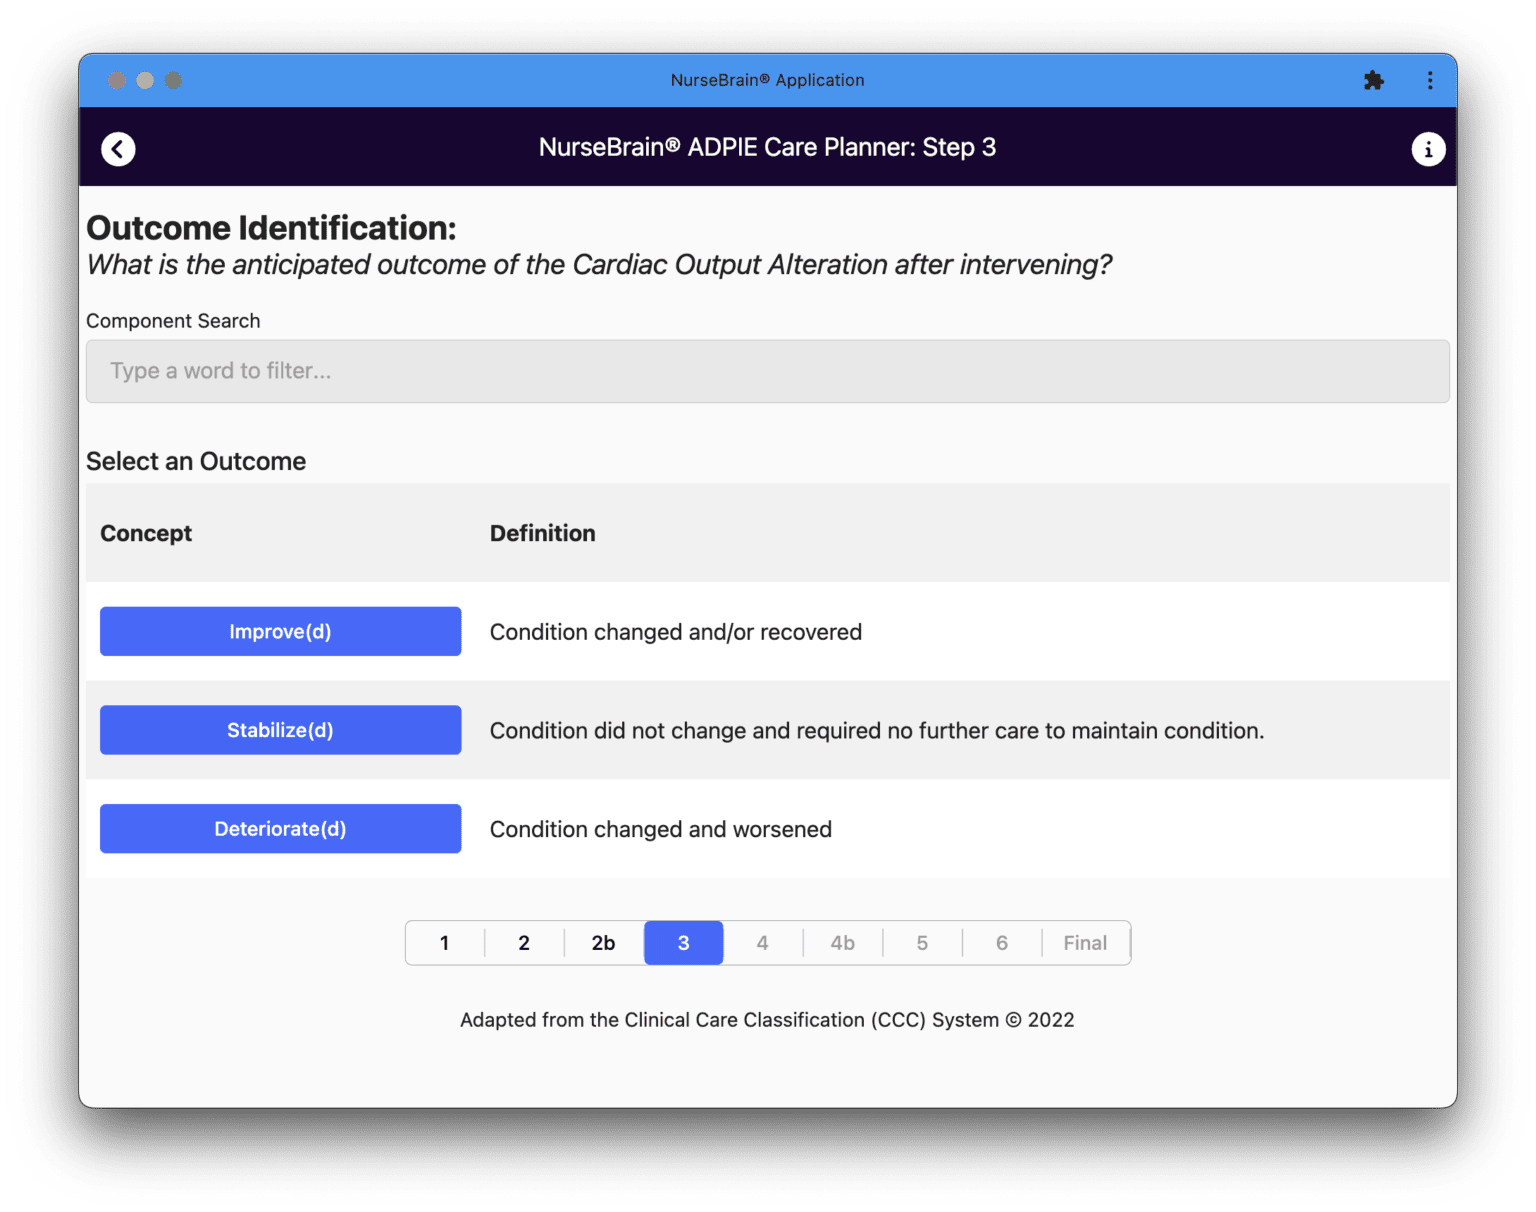The width and height of the screenshot is (1536, 1212).
Task: Select current step 3 in pagination
Action: coord(684,943)
